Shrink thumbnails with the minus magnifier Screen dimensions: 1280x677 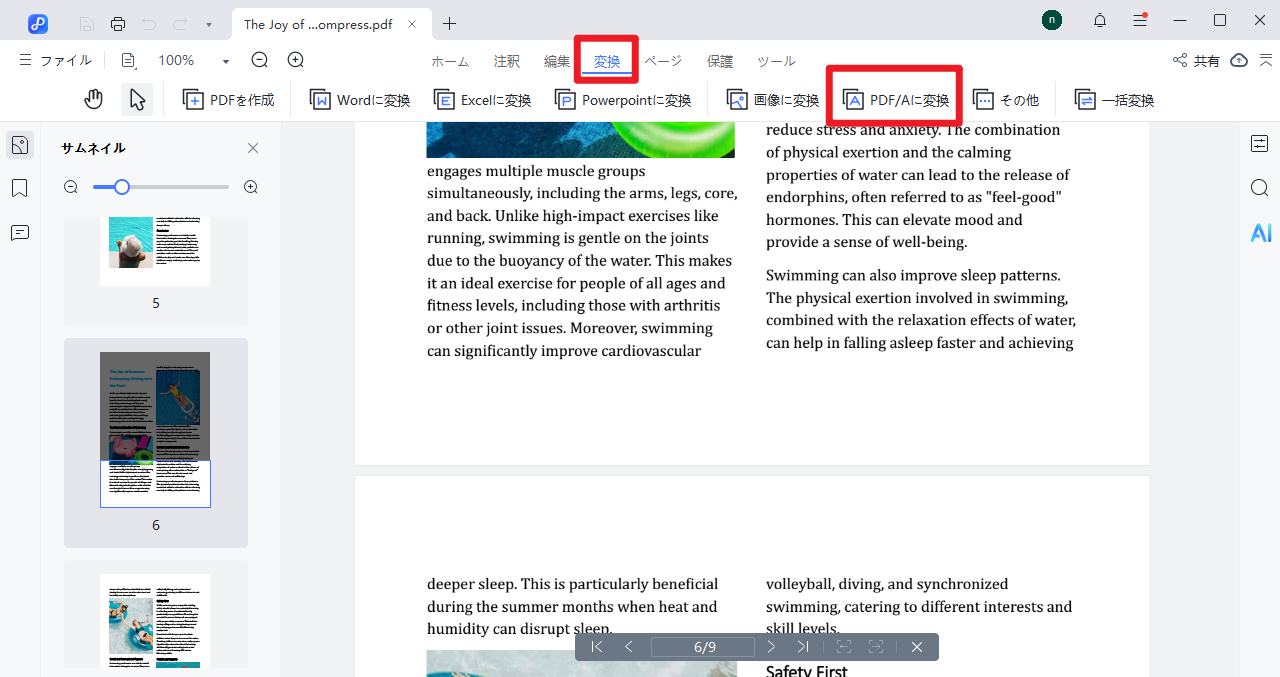pos(71,187)
